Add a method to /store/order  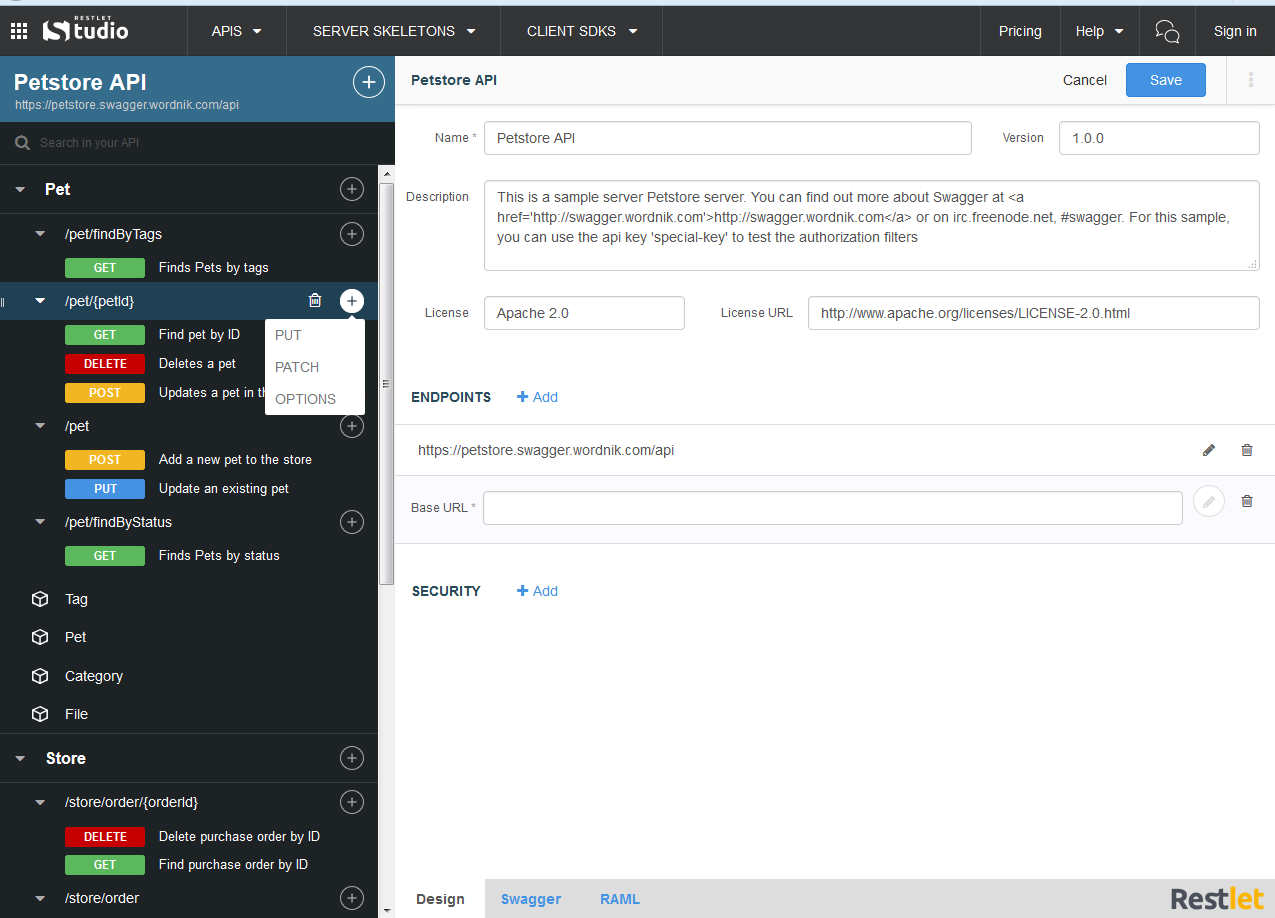[x=352, y=898]
